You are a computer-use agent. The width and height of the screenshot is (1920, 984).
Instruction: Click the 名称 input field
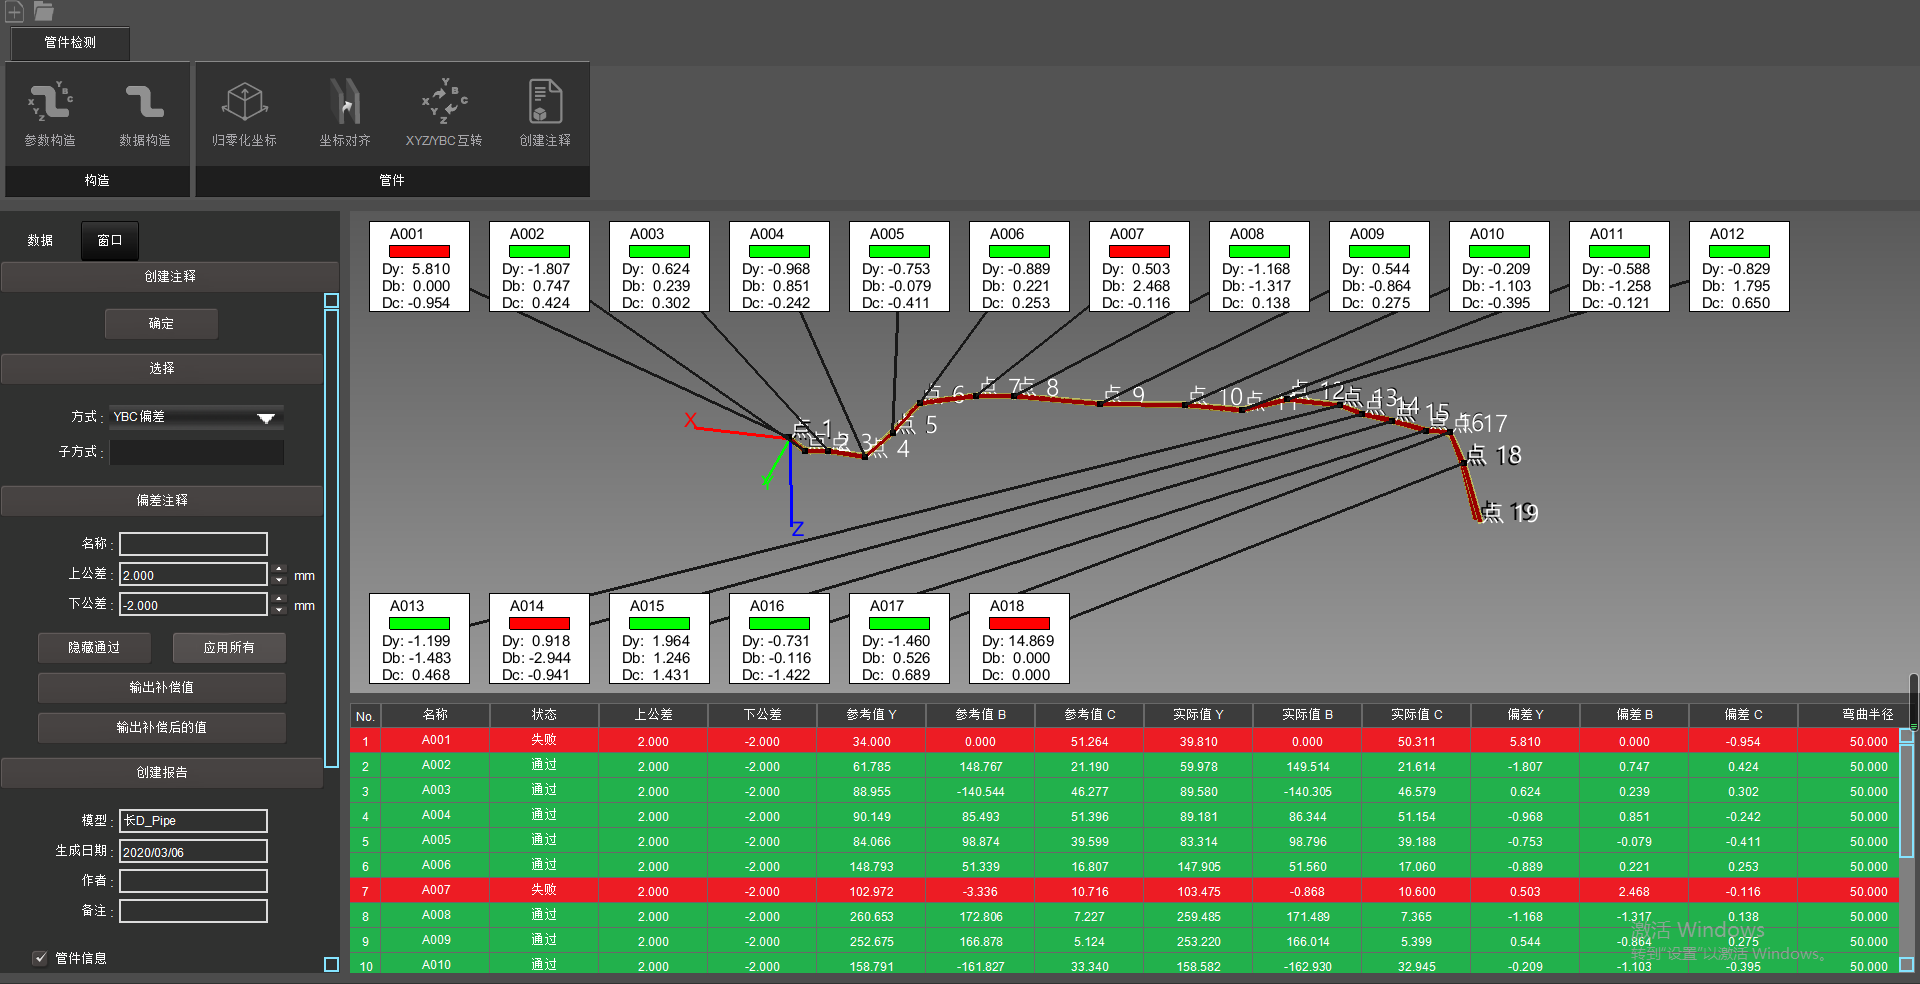[x=193, y=544]
